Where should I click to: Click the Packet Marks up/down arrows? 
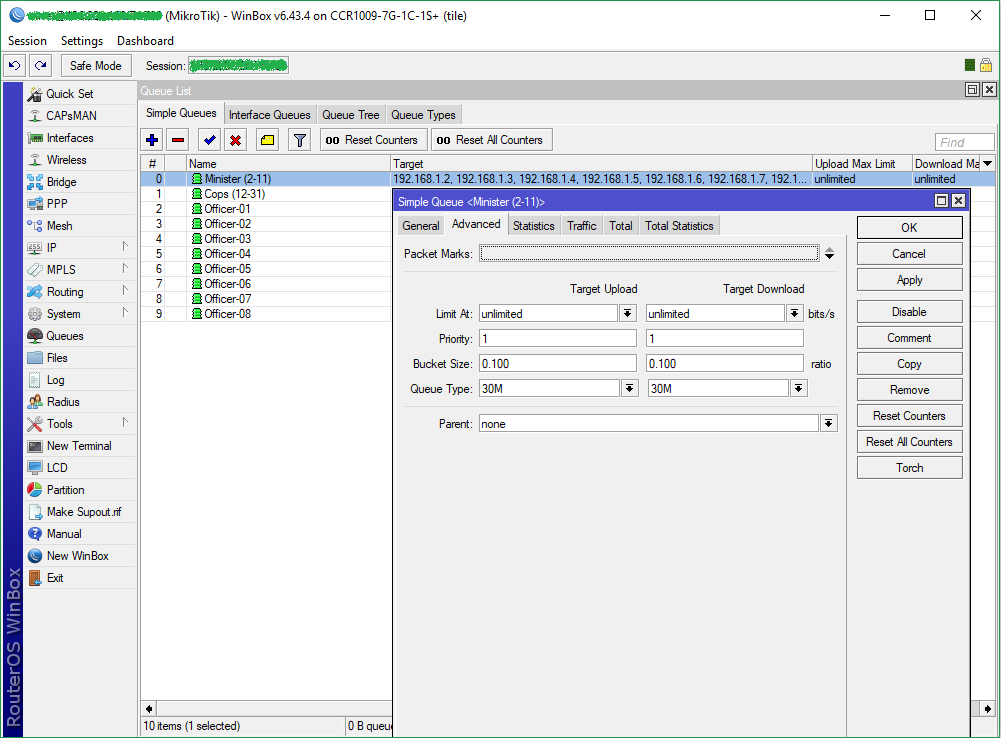pos(829,253)
